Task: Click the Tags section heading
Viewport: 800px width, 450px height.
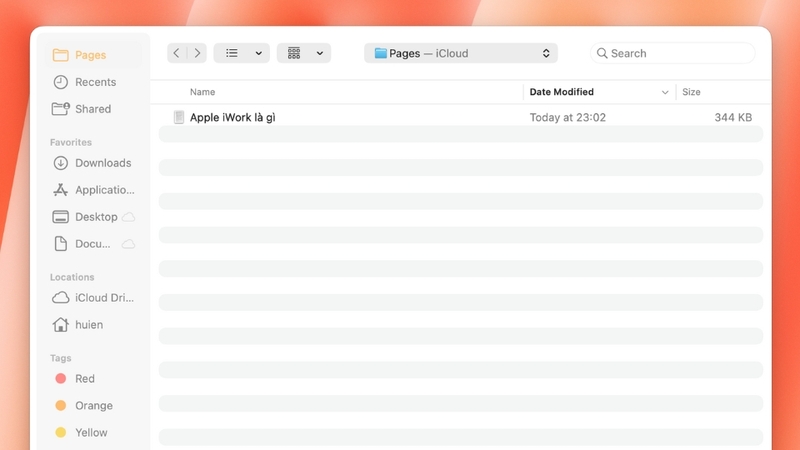Action: [x=61, y=358]
